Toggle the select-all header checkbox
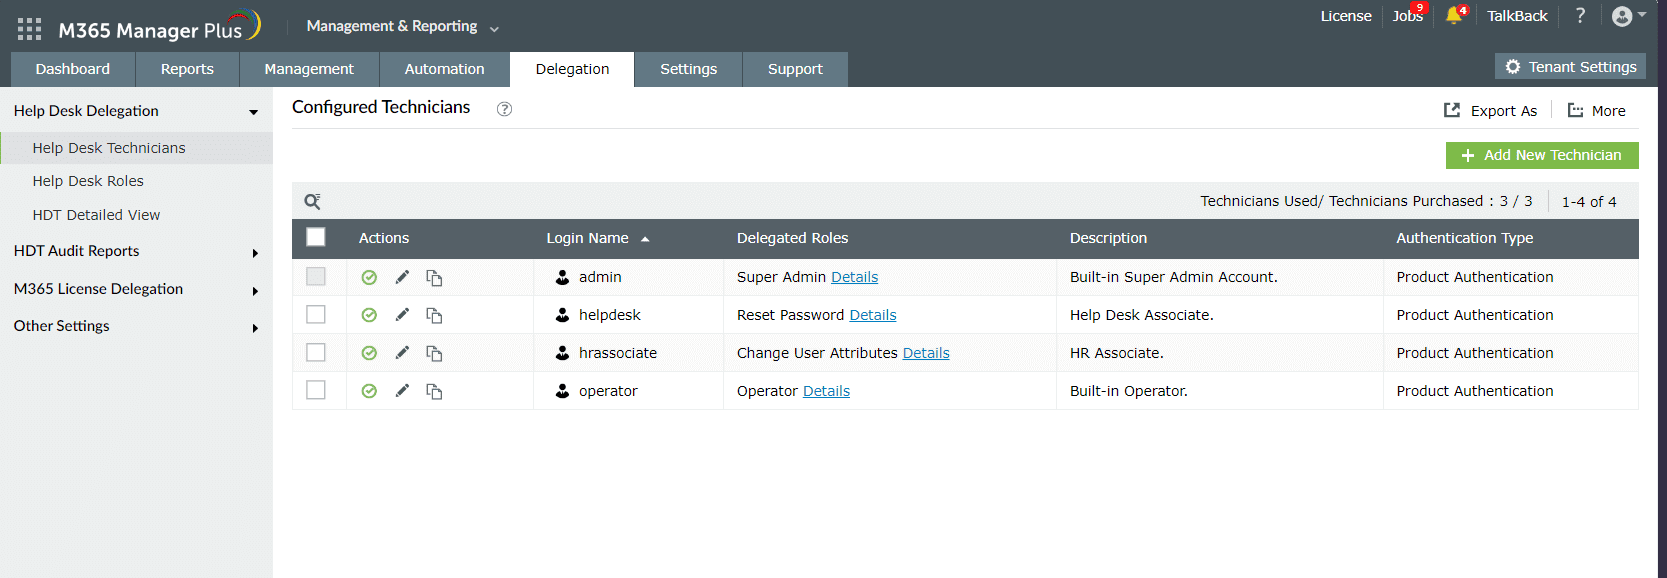The width and height of the screenshot is (1667, 578). [316, 238]
